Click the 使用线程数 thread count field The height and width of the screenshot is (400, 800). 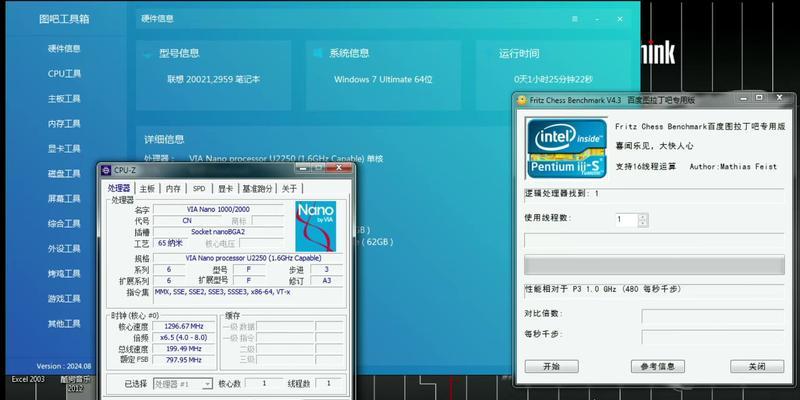[x=627, y=220]
